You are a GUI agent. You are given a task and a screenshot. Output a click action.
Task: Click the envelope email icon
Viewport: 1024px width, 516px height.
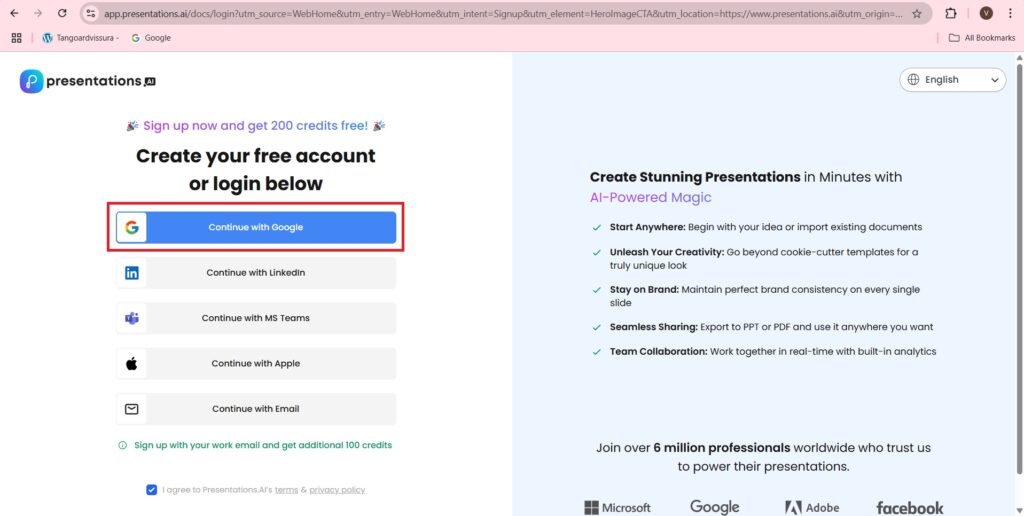tap(132, 409)
